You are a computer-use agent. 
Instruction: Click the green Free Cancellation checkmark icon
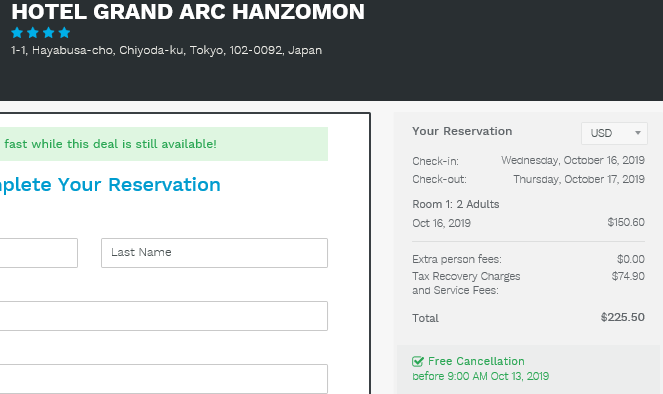coord(418,361)
